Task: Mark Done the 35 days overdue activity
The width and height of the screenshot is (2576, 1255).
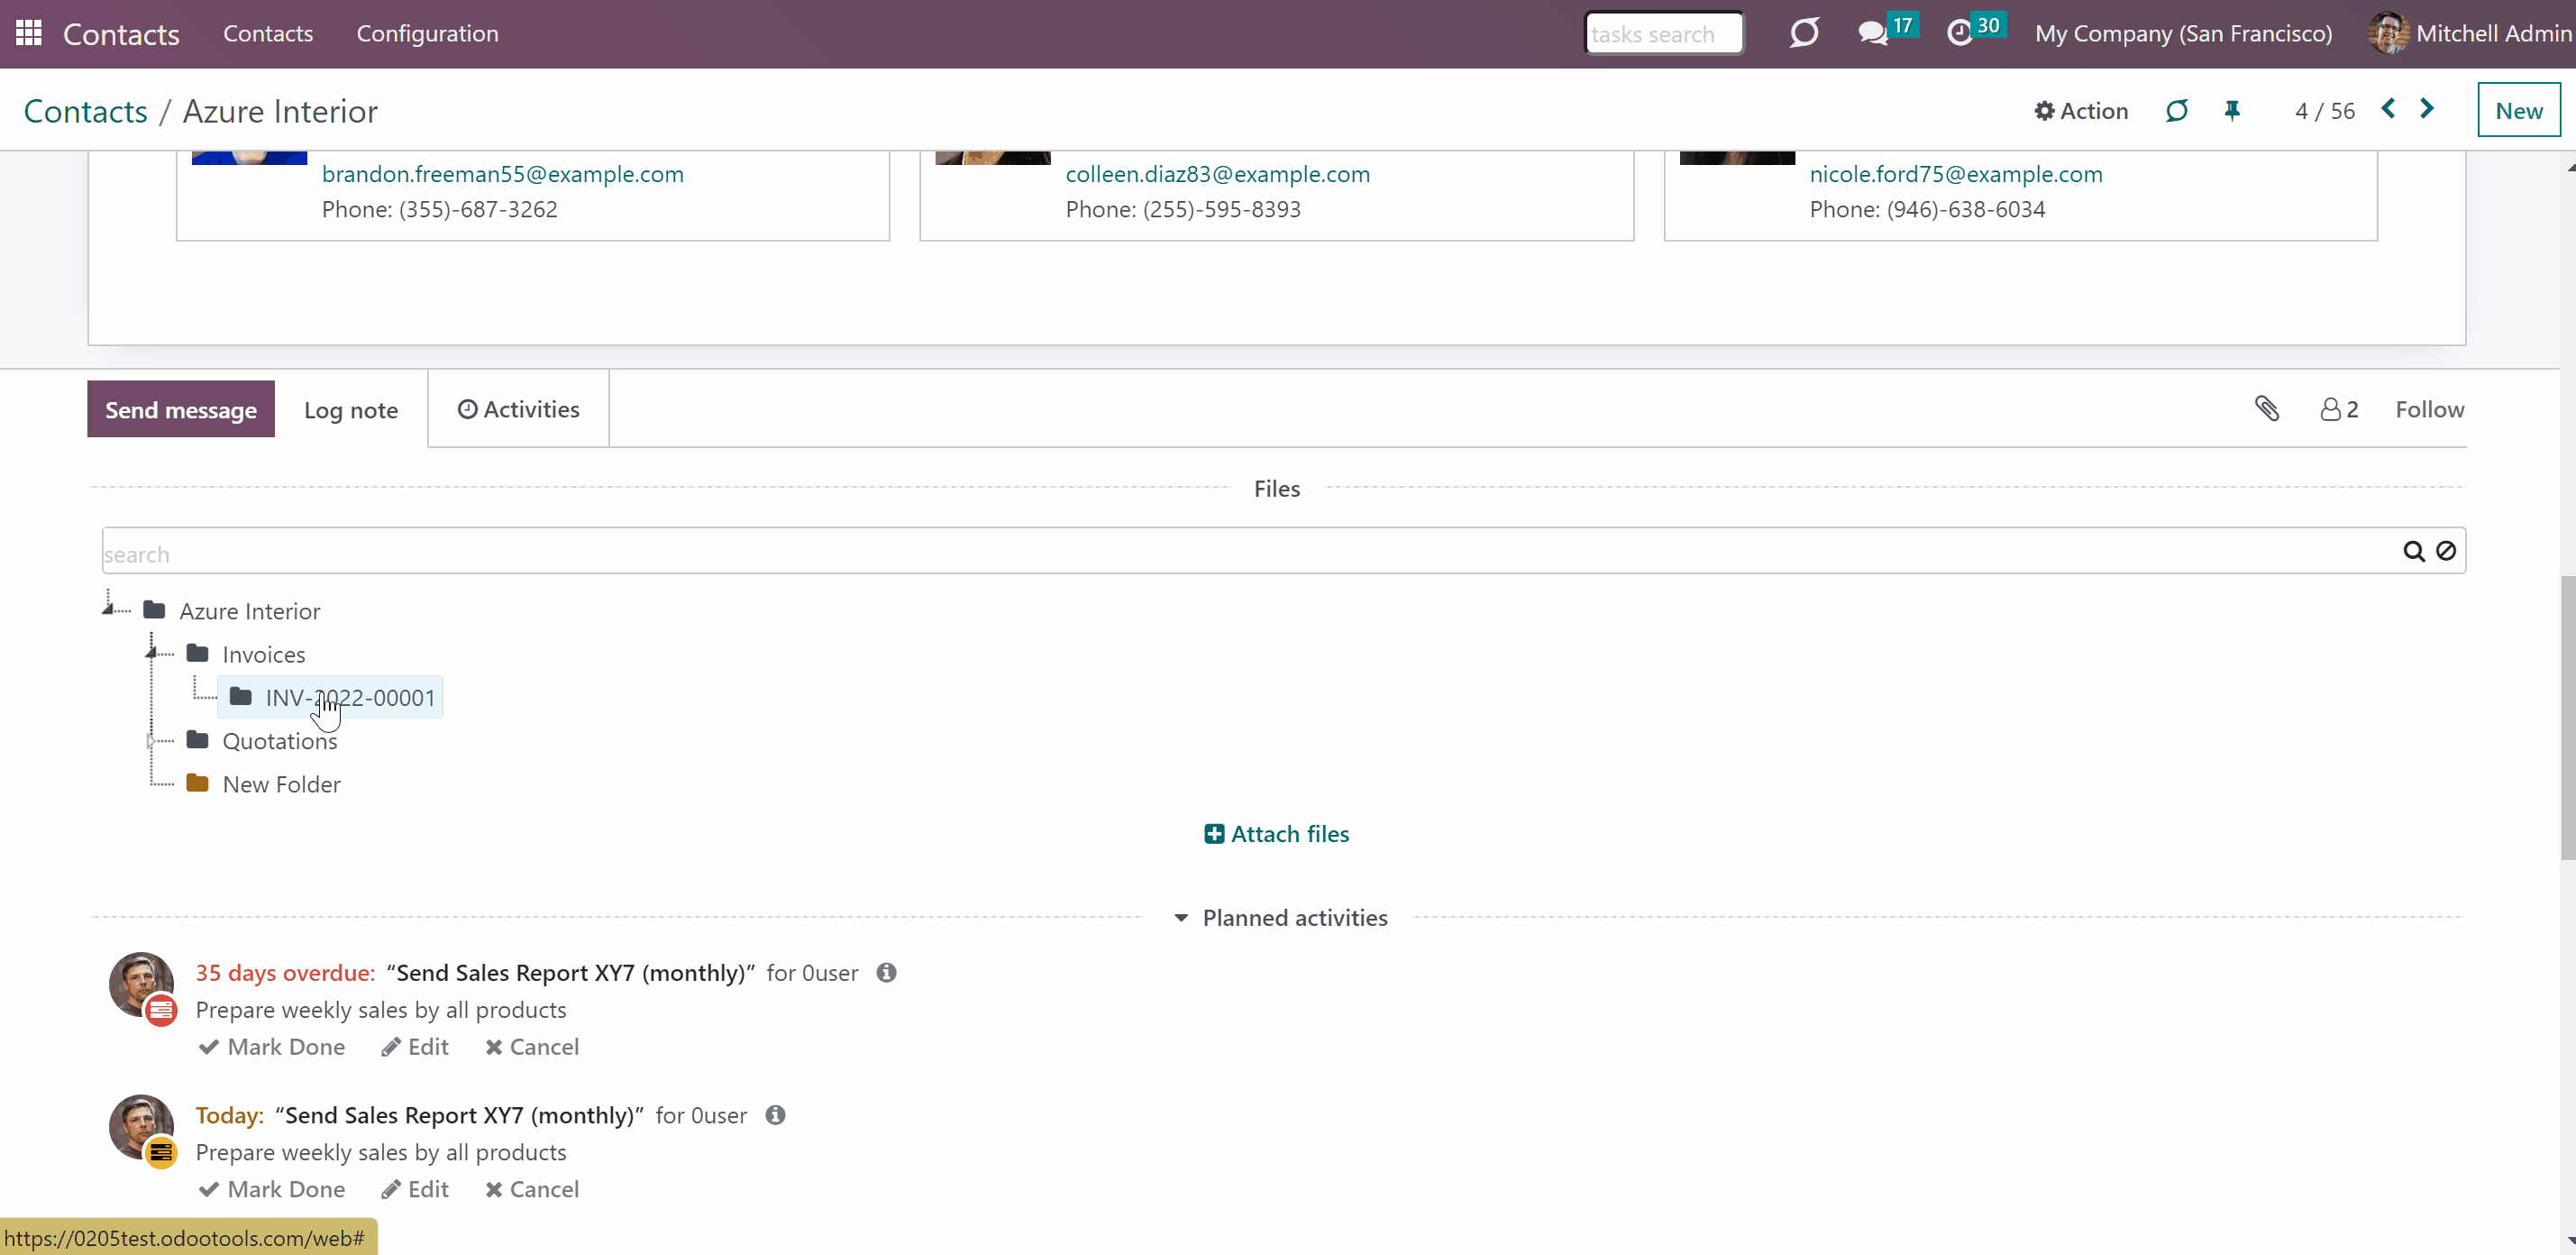Action: (x=272, y=1046)
